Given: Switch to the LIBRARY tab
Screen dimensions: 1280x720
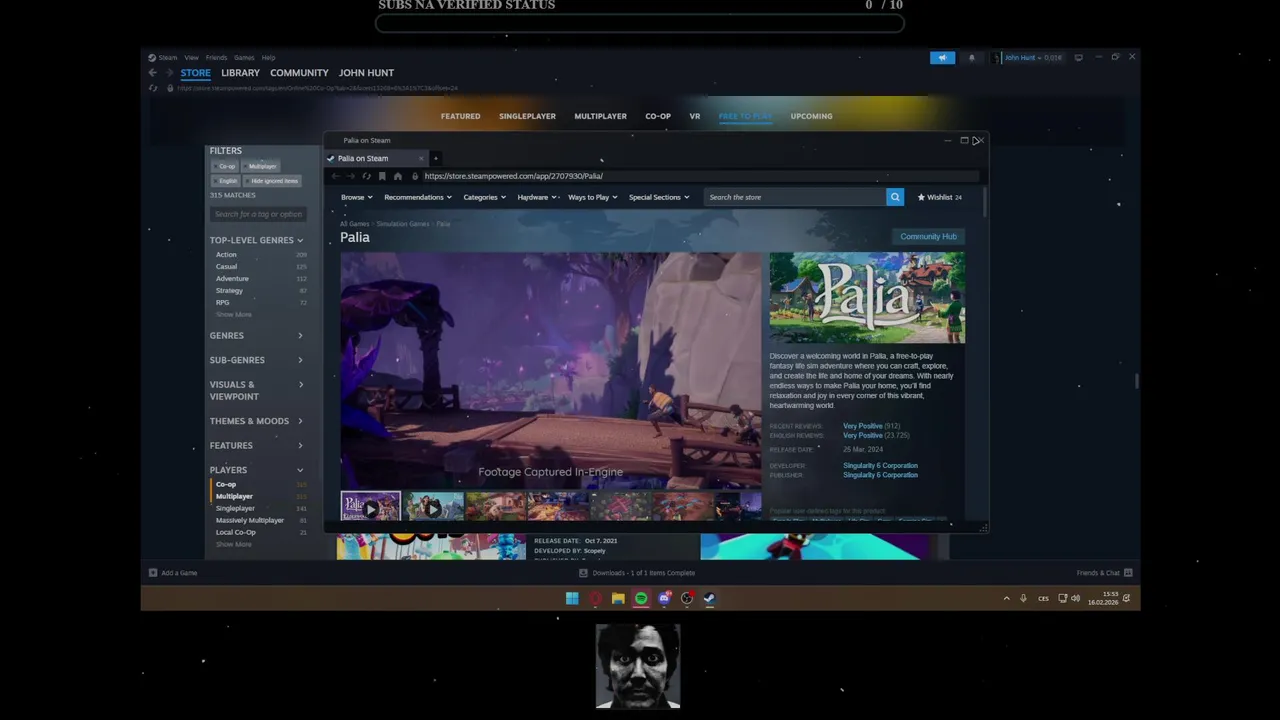Looking at the screenshot, I should pyautogui.click(x=240, y=73).
